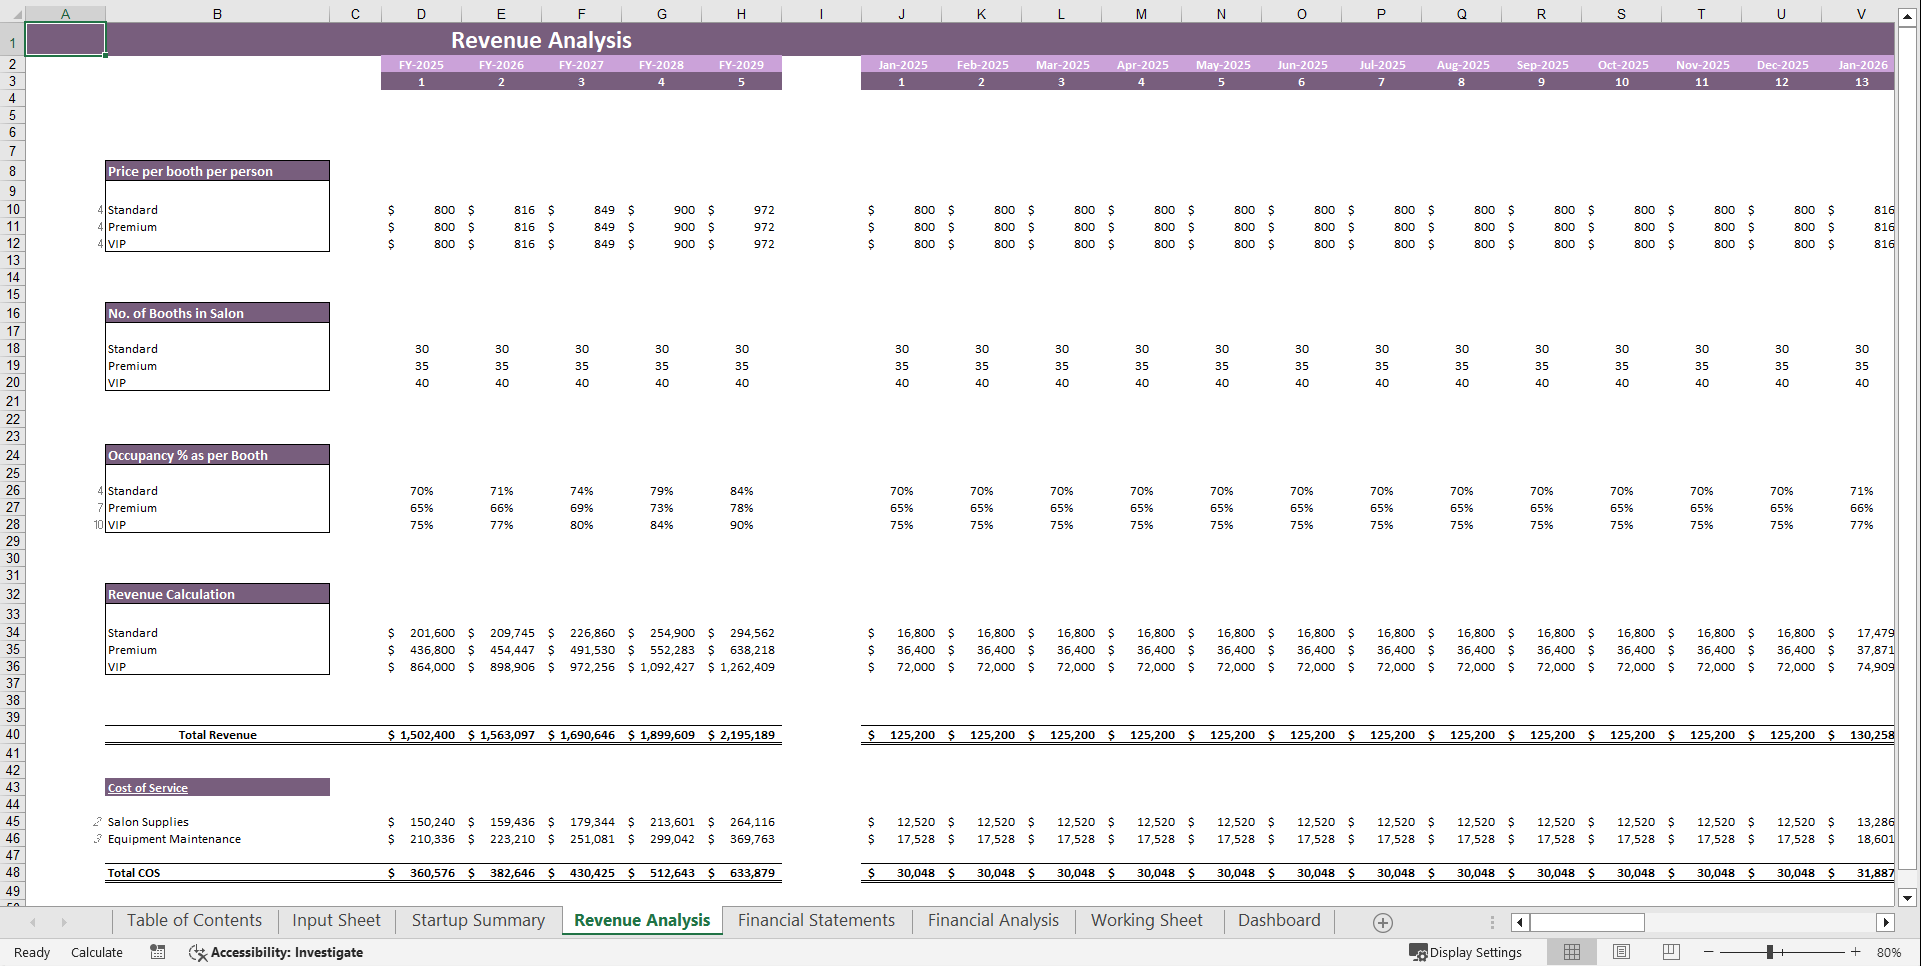Switch to the Input Sheet tab
Image resolution: width=1921 pixels, height=966 pixels.
tap(335, 920)
